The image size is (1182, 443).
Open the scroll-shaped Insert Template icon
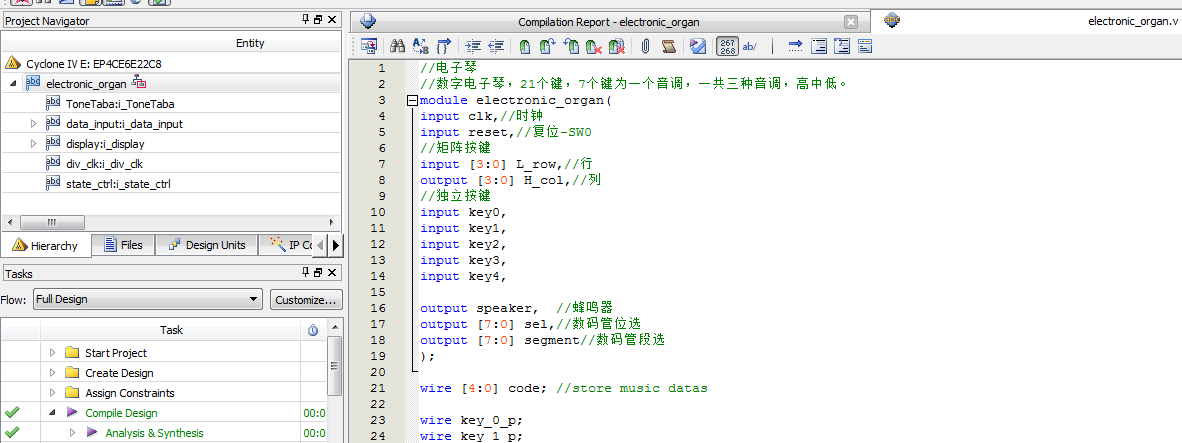click(669, 46)
